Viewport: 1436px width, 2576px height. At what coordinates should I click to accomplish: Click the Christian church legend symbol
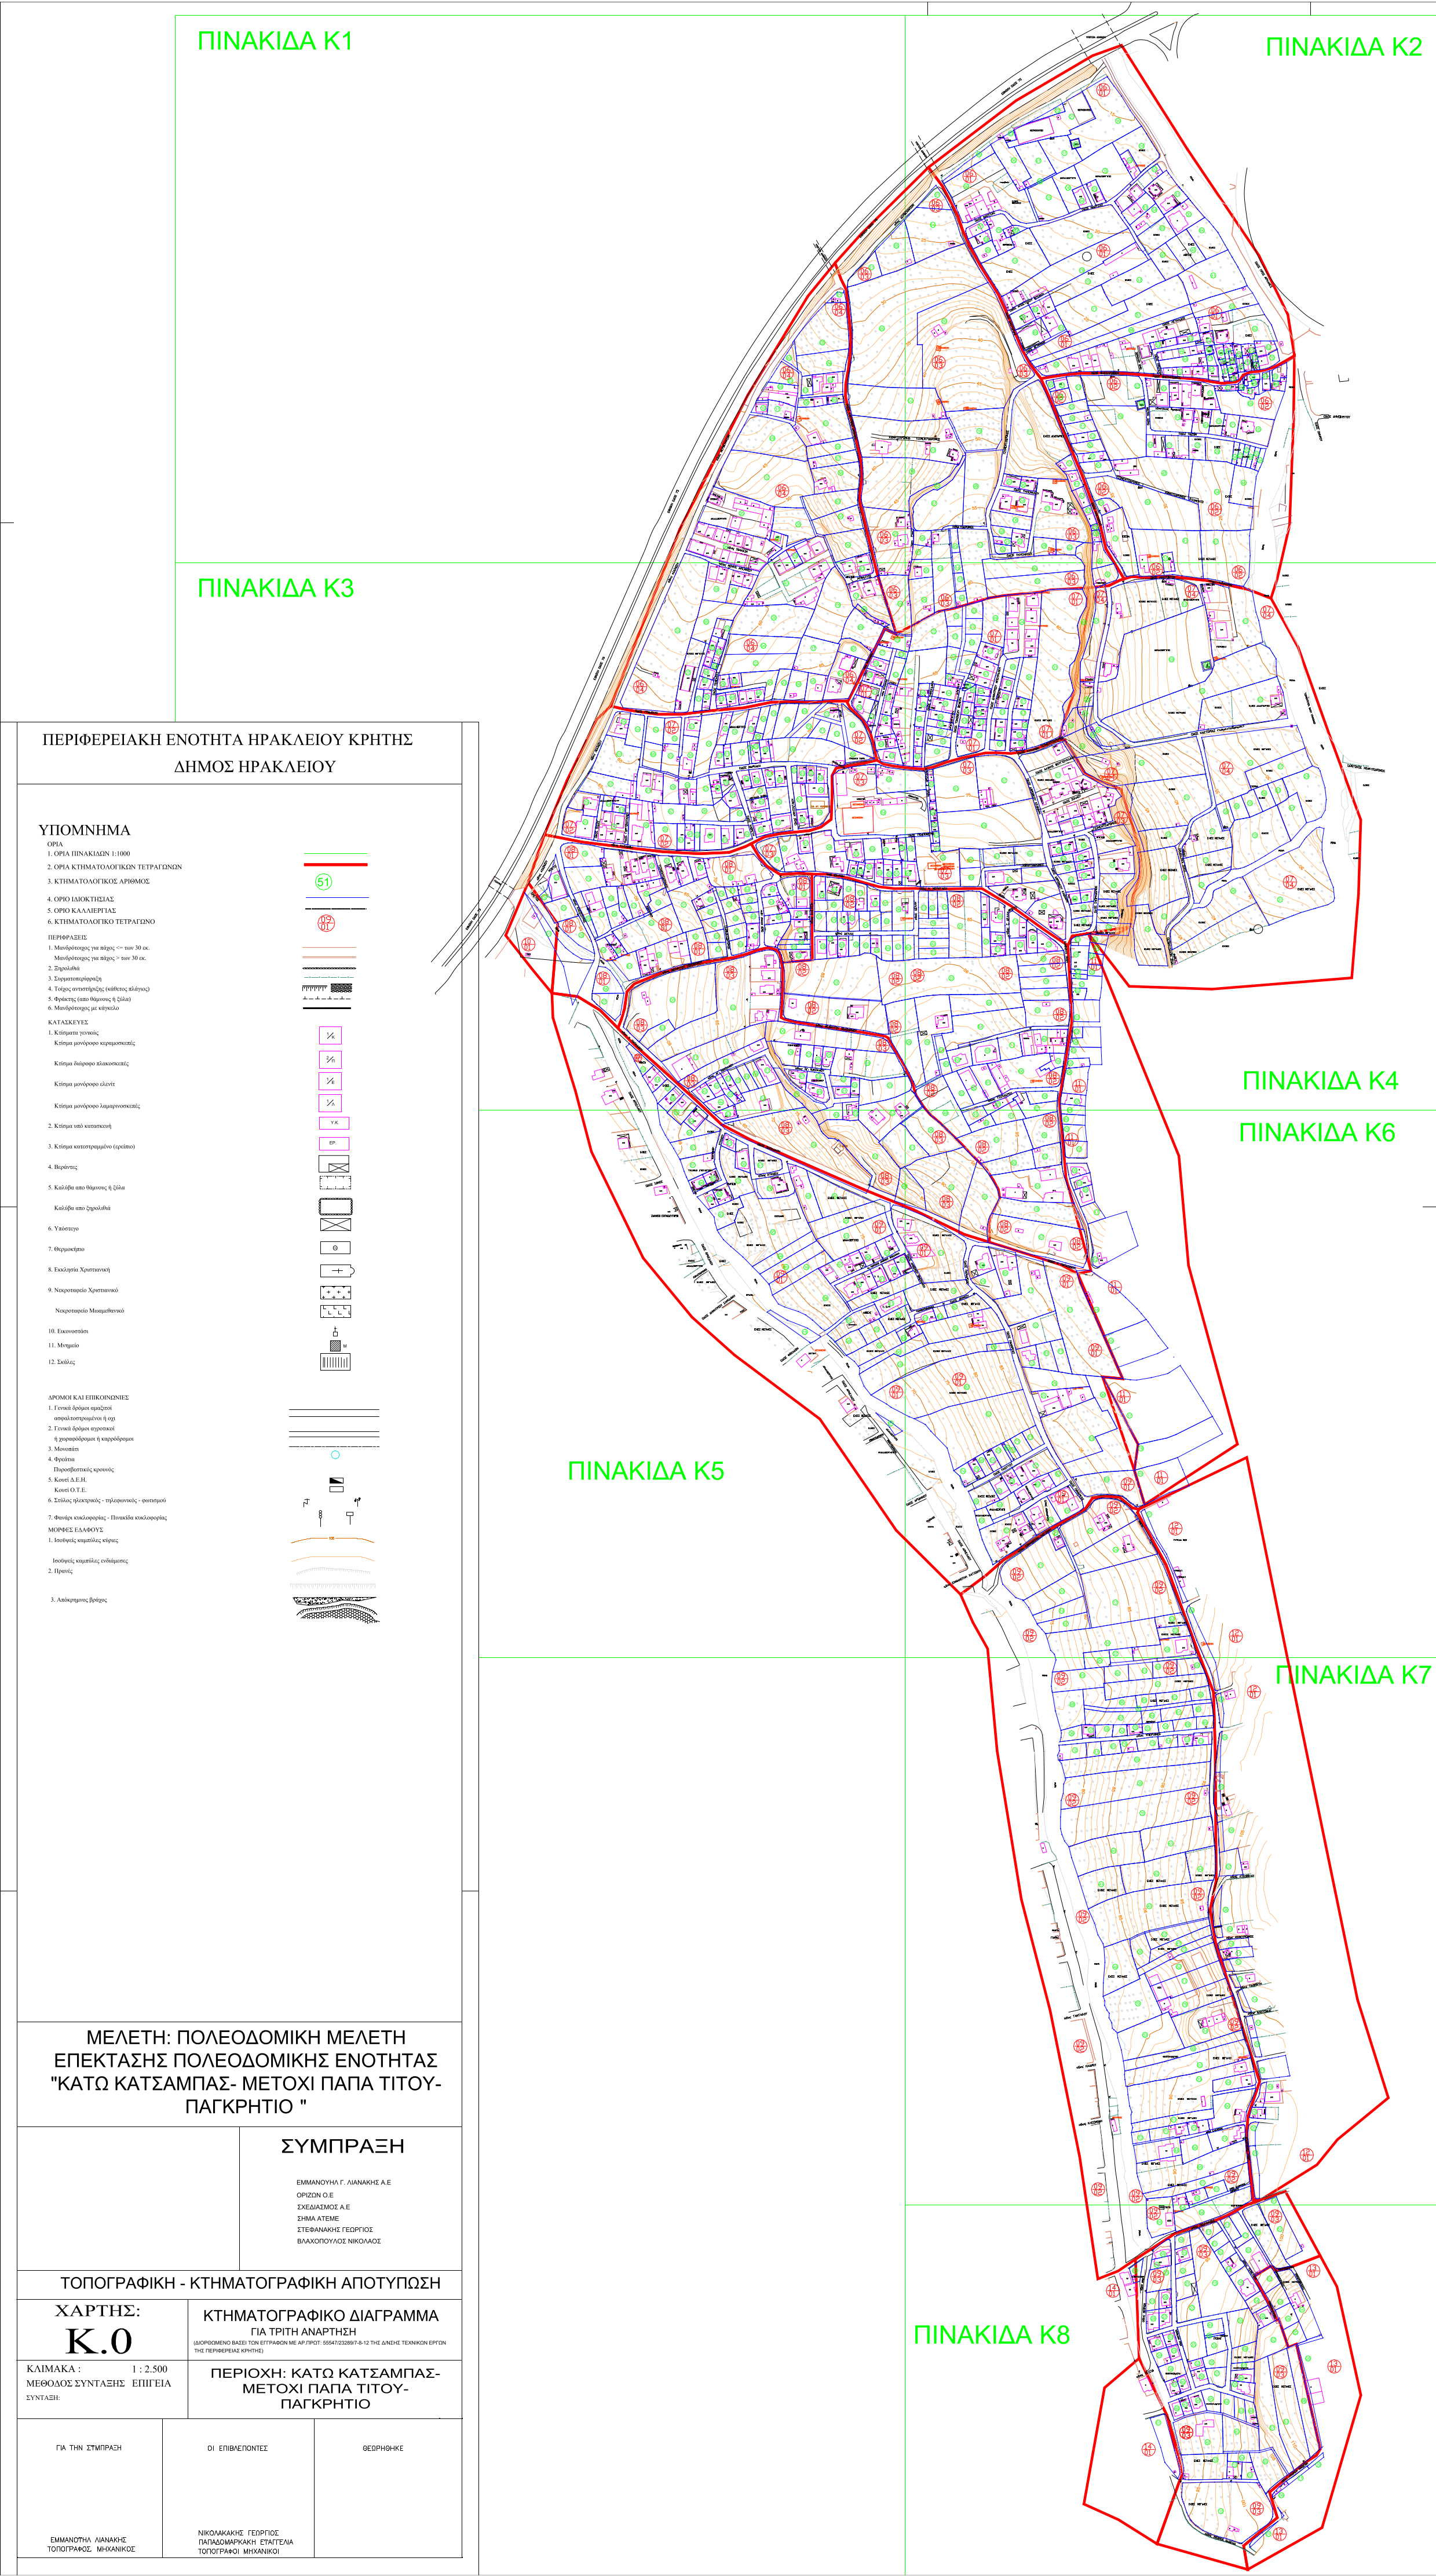point(336,1270)
